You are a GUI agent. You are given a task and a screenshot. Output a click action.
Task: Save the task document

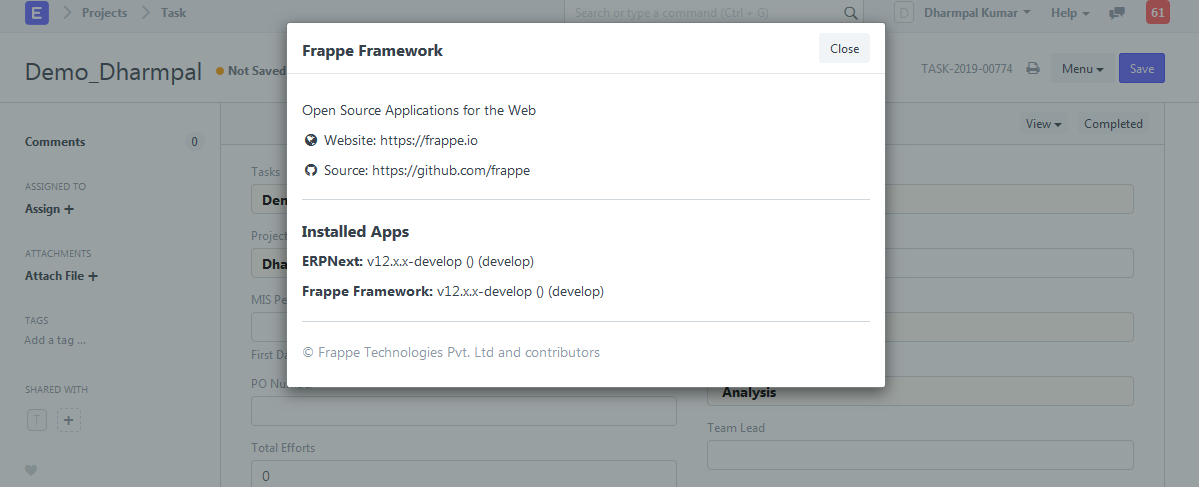tap(1142, 69)
